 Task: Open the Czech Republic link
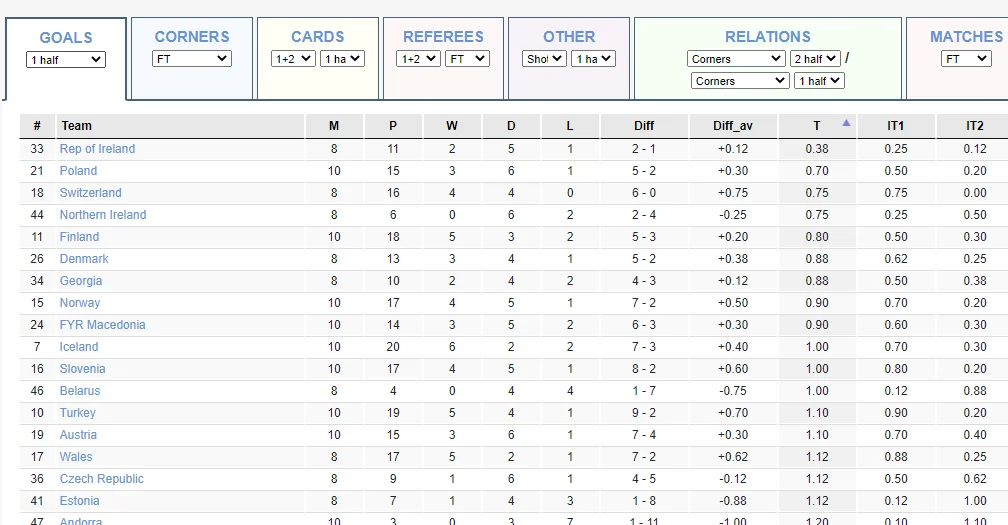pyautogui.click(x=101, y=479)
